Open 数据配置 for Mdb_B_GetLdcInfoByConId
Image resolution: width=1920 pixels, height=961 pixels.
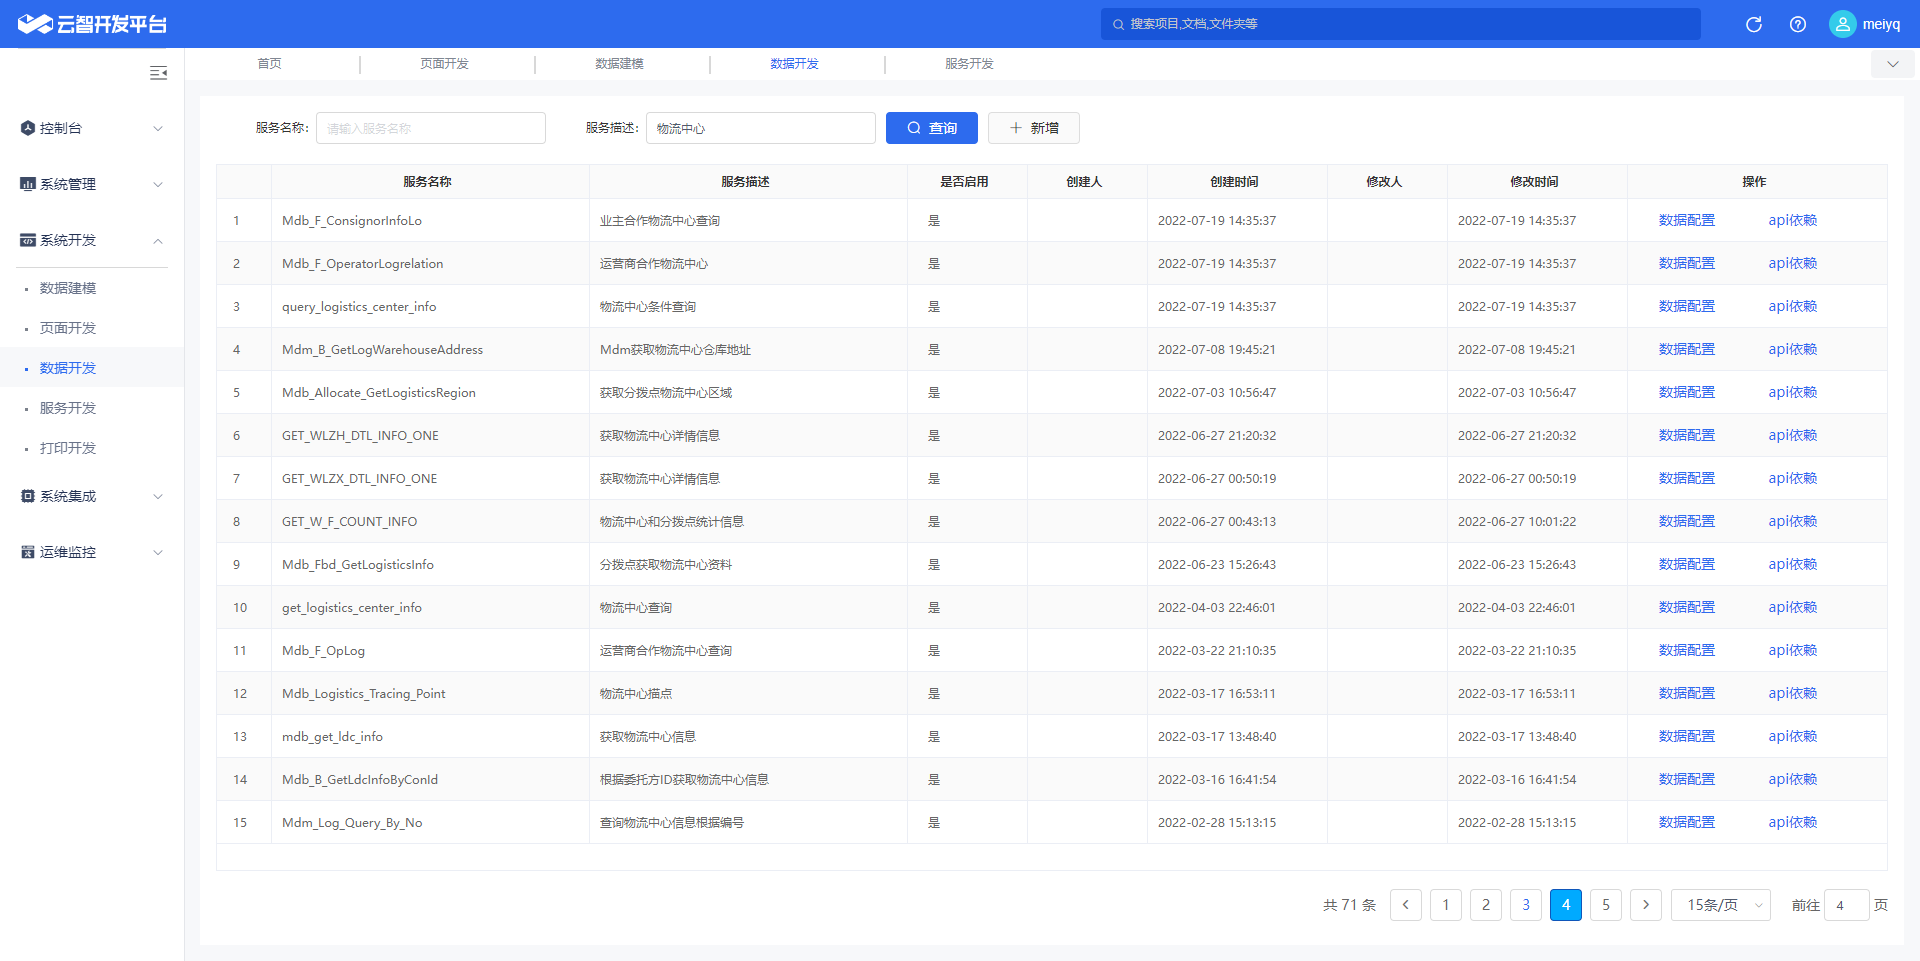1686,779
